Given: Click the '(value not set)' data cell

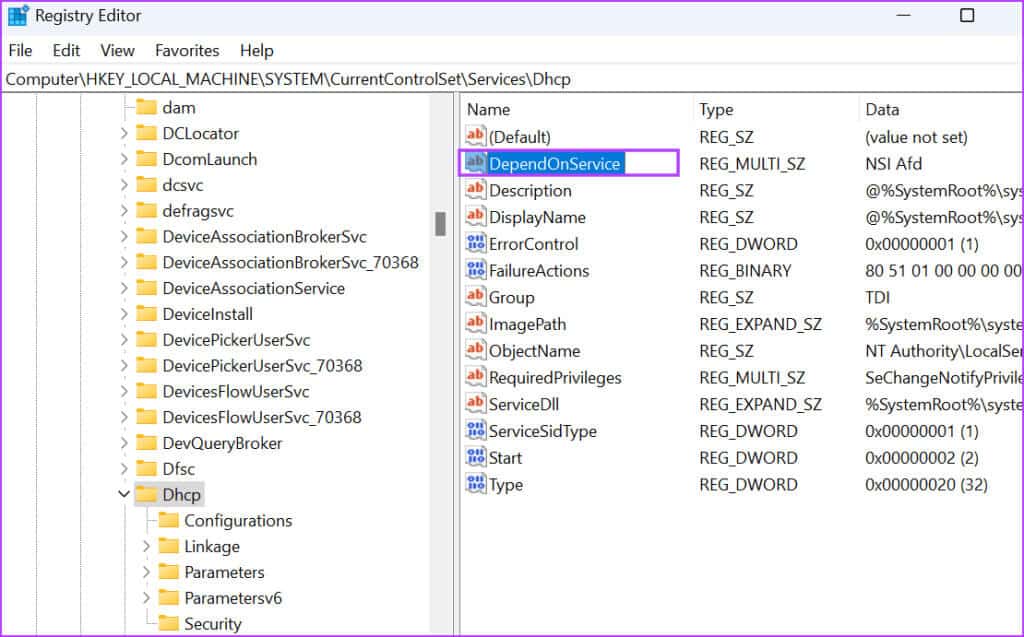Looking at the screenshot, I should (x=916, y=137).
